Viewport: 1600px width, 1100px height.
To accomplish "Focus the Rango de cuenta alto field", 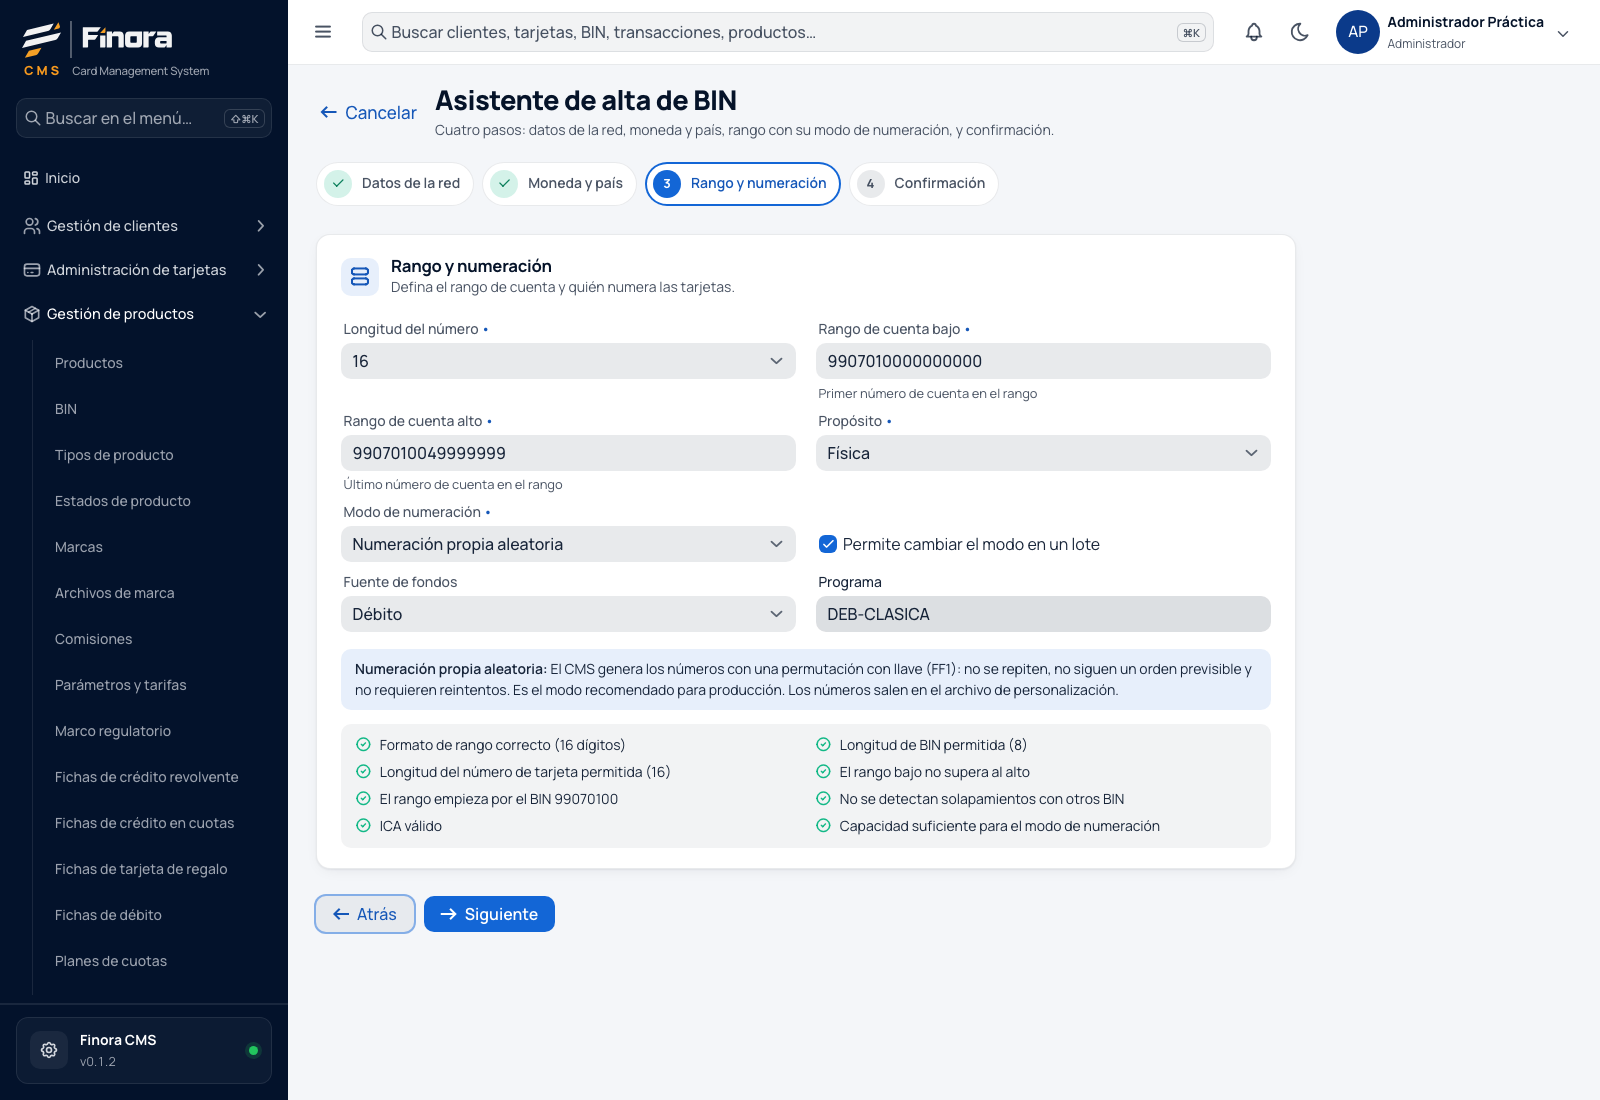I will pyautogui.click(x=568, y=453).
